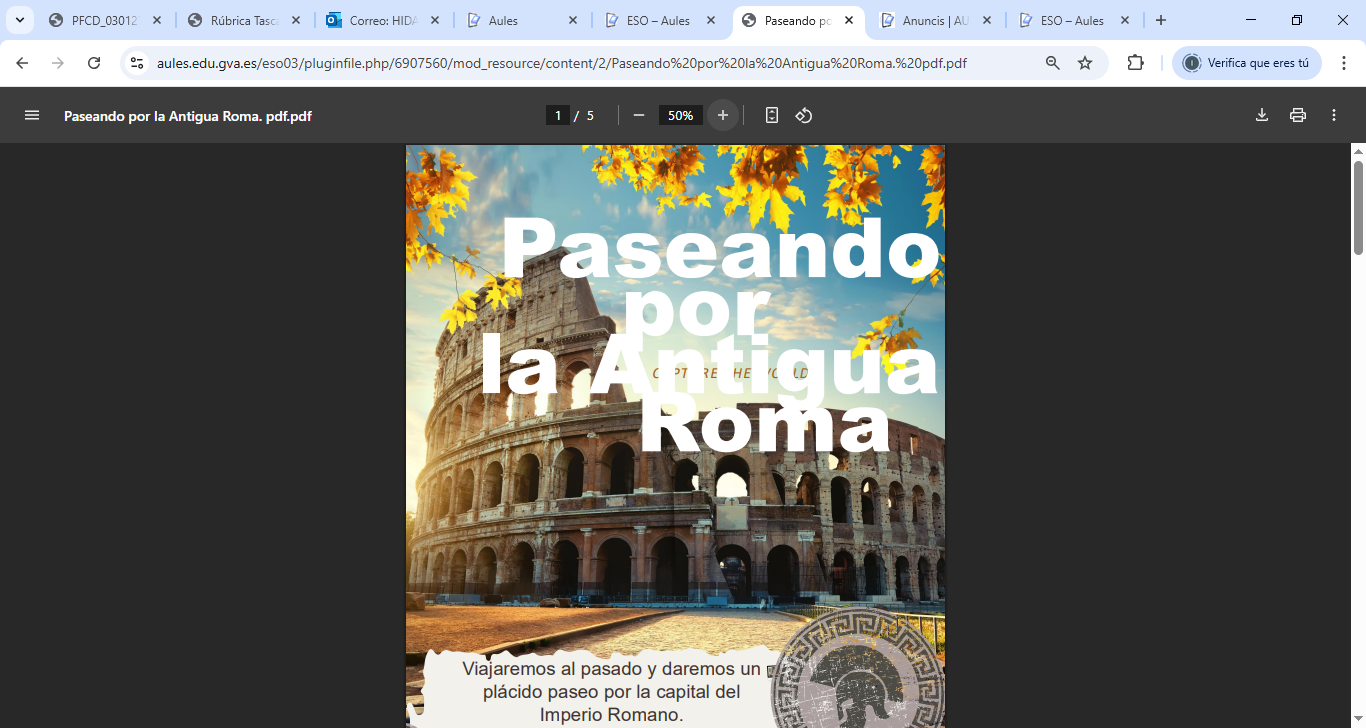This screenshot has width=1366, height=728.
Task: Expand the tab search dropdown
Action: 19,20
